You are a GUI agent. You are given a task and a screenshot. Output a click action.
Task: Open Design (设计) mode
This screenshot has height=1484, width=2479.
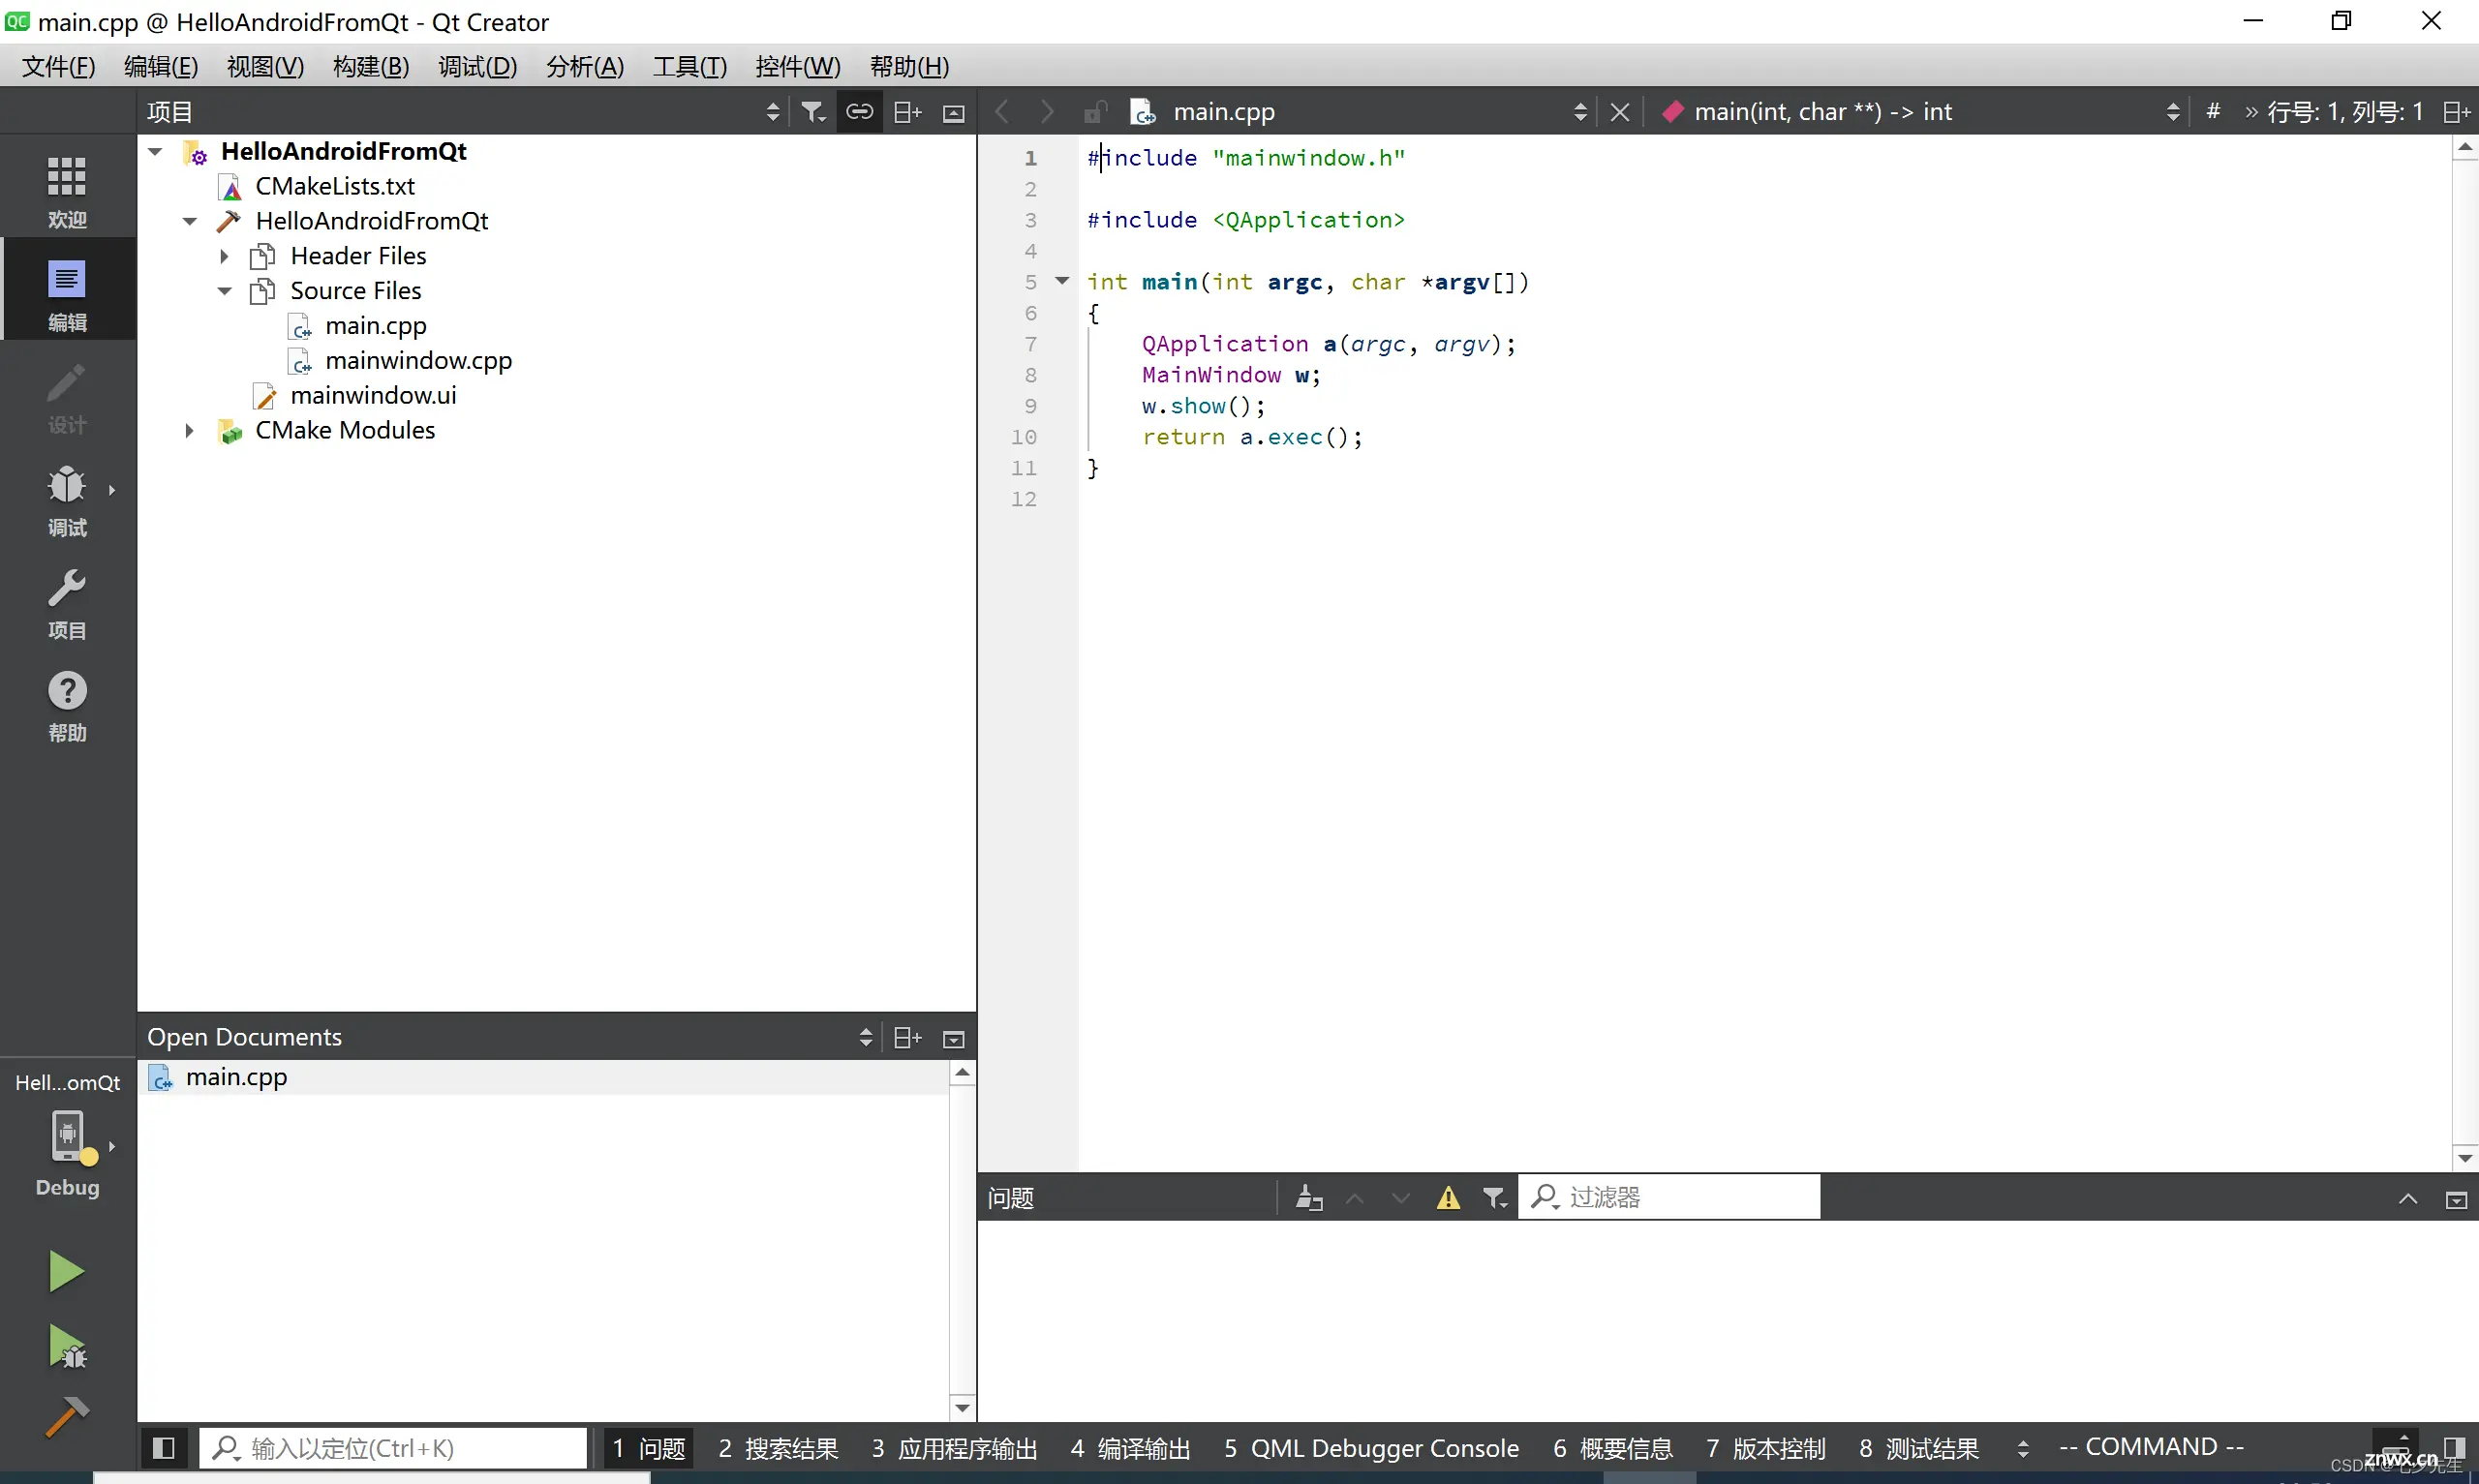click(67, 398)
